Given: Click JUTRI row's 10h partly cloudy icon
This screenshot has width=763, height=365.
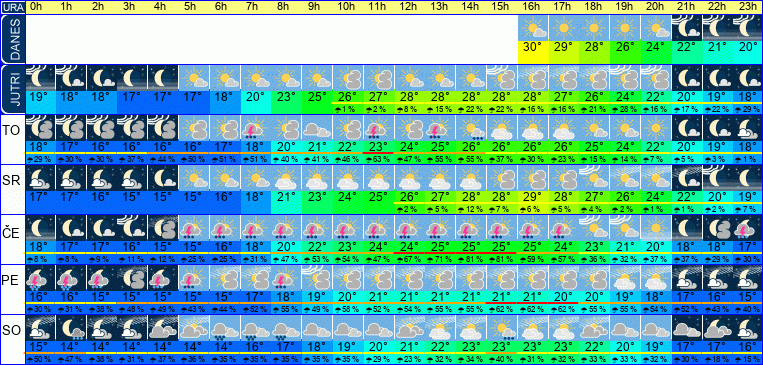Looking at the screenshot, I should coord(348,78).
